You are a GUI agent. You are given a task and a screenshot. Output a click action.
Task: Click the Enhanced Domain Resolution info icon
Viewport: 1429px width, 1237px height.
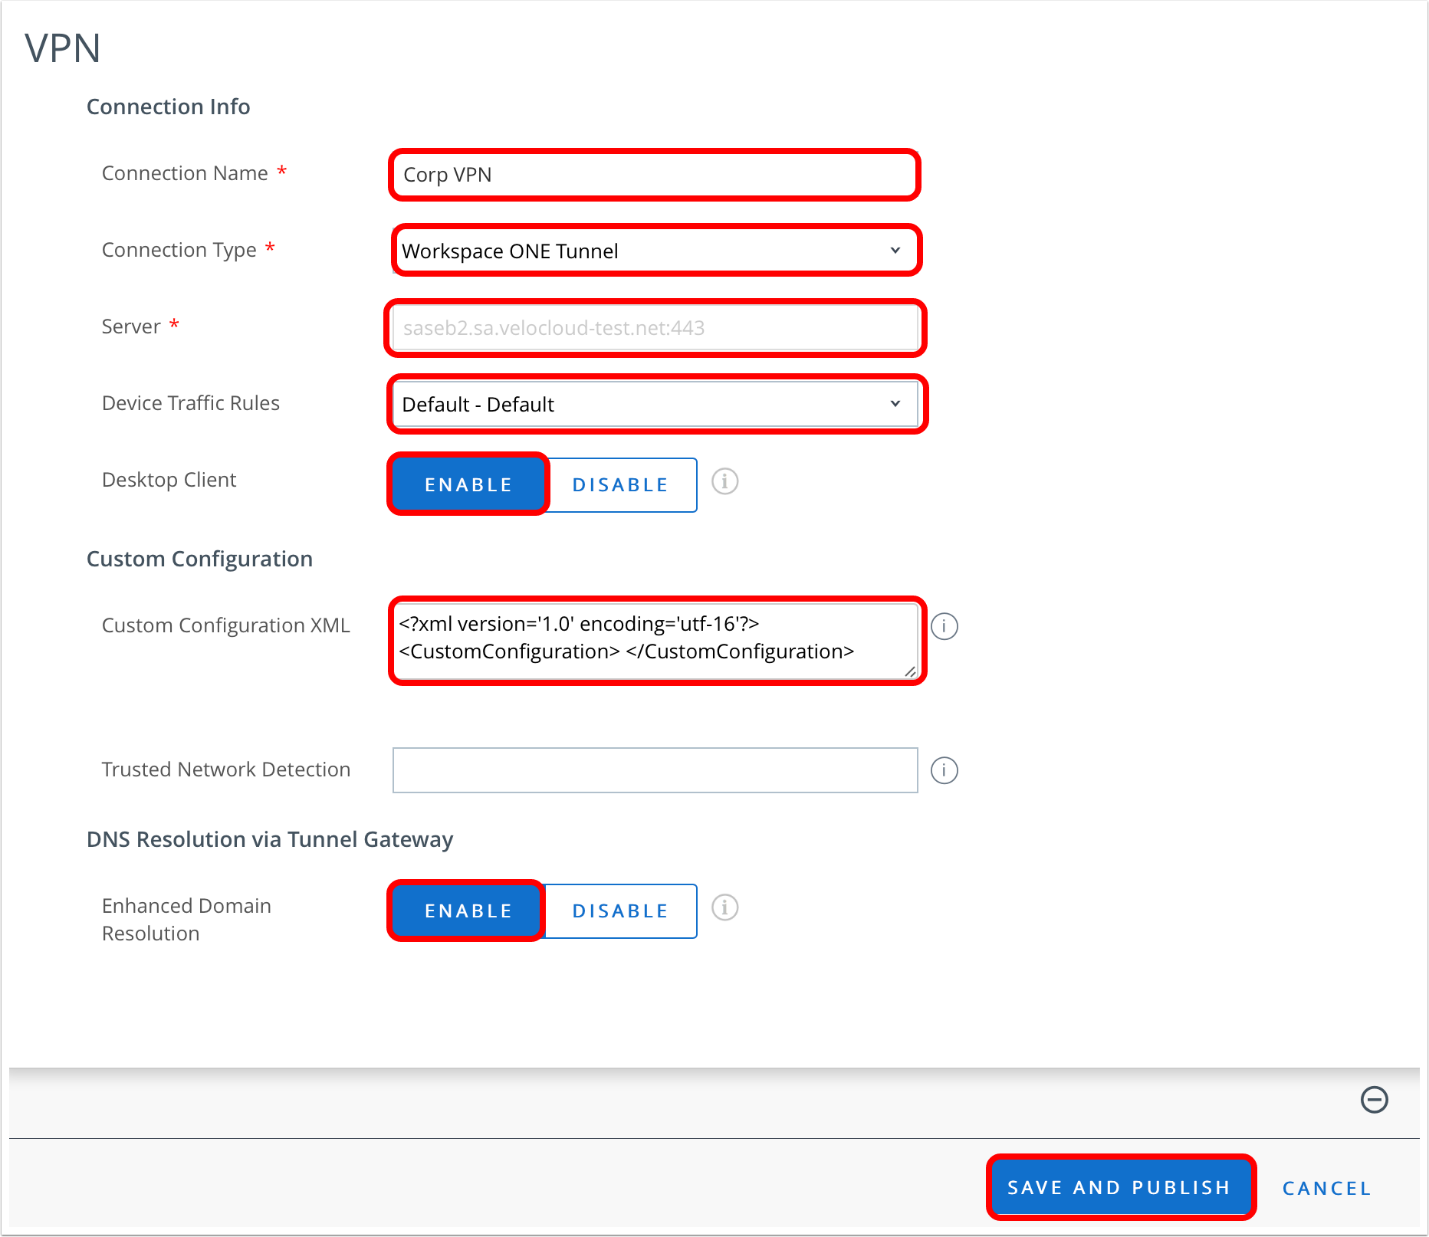pos(724,908)
